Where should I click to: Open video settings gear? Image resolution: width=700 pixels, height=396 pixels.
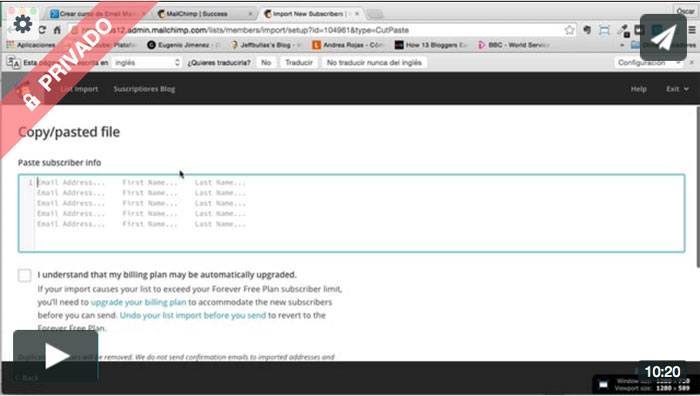click(22, 23)
